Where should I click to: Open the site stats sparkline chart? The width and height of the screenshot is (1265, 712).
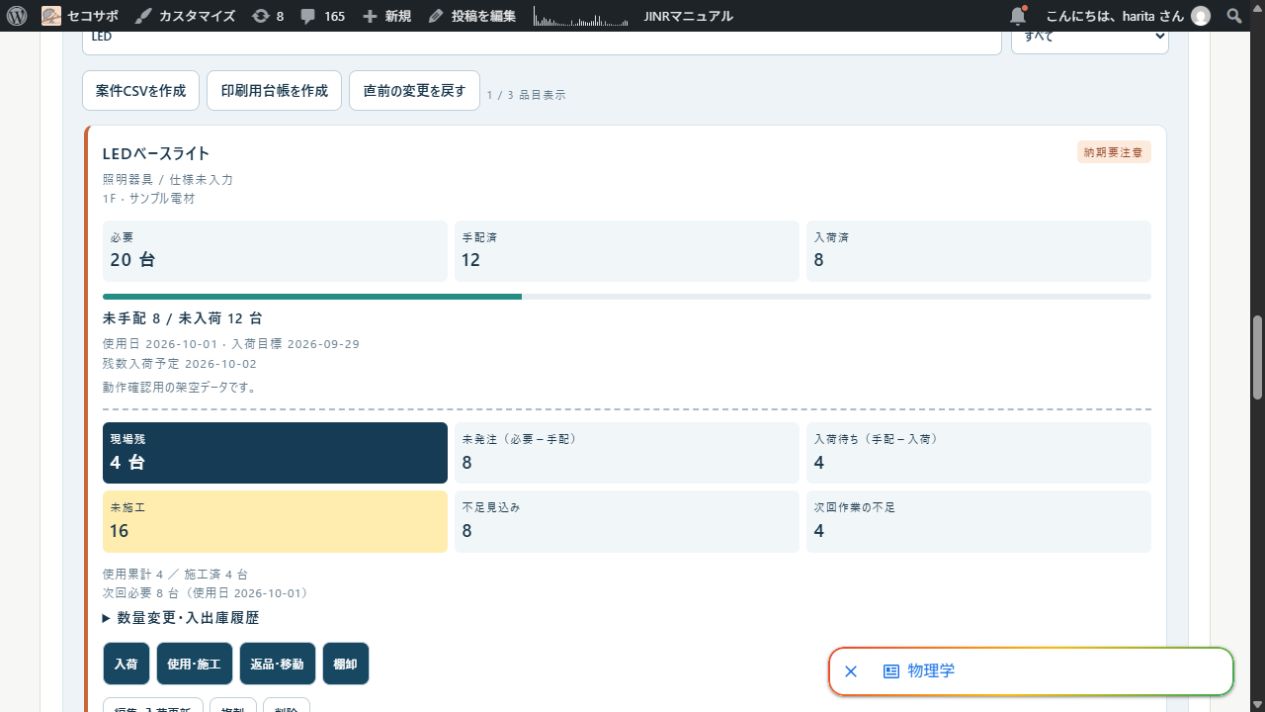[x=580, y=16]
